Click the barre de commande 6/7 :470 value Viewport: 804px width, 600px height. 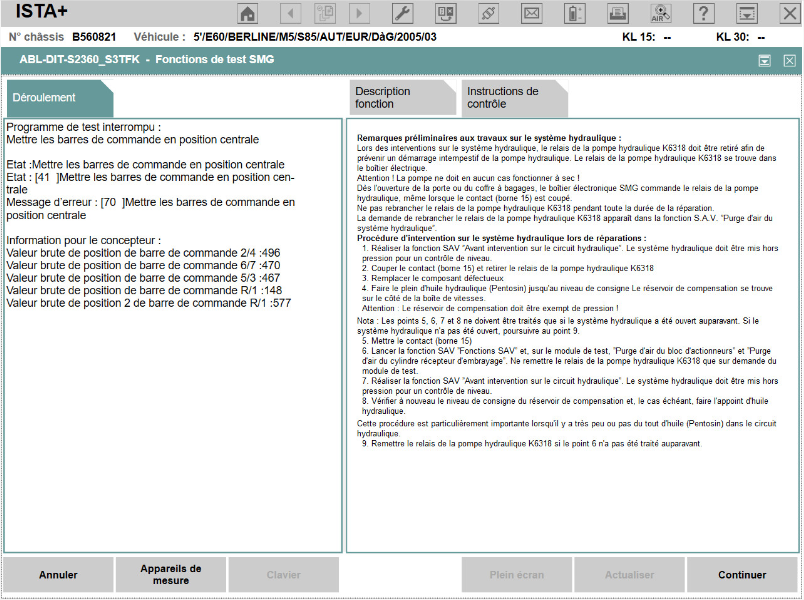pyautogui.click(x=143, y=265)
